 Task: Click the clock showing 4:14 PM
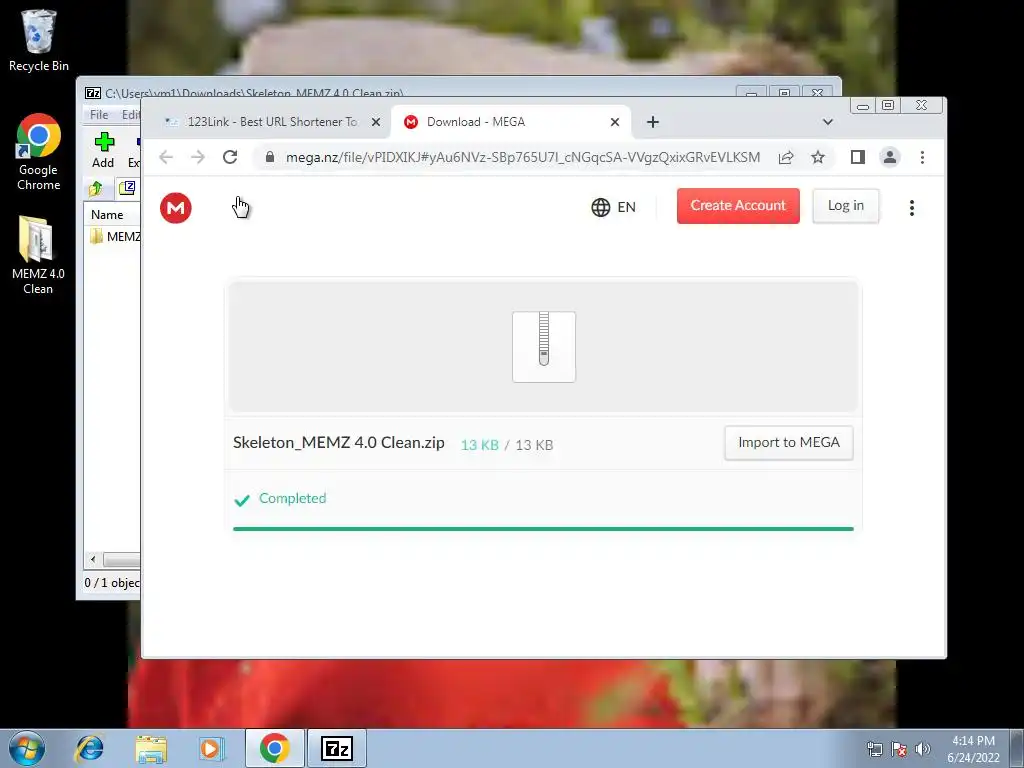point(973,749)
